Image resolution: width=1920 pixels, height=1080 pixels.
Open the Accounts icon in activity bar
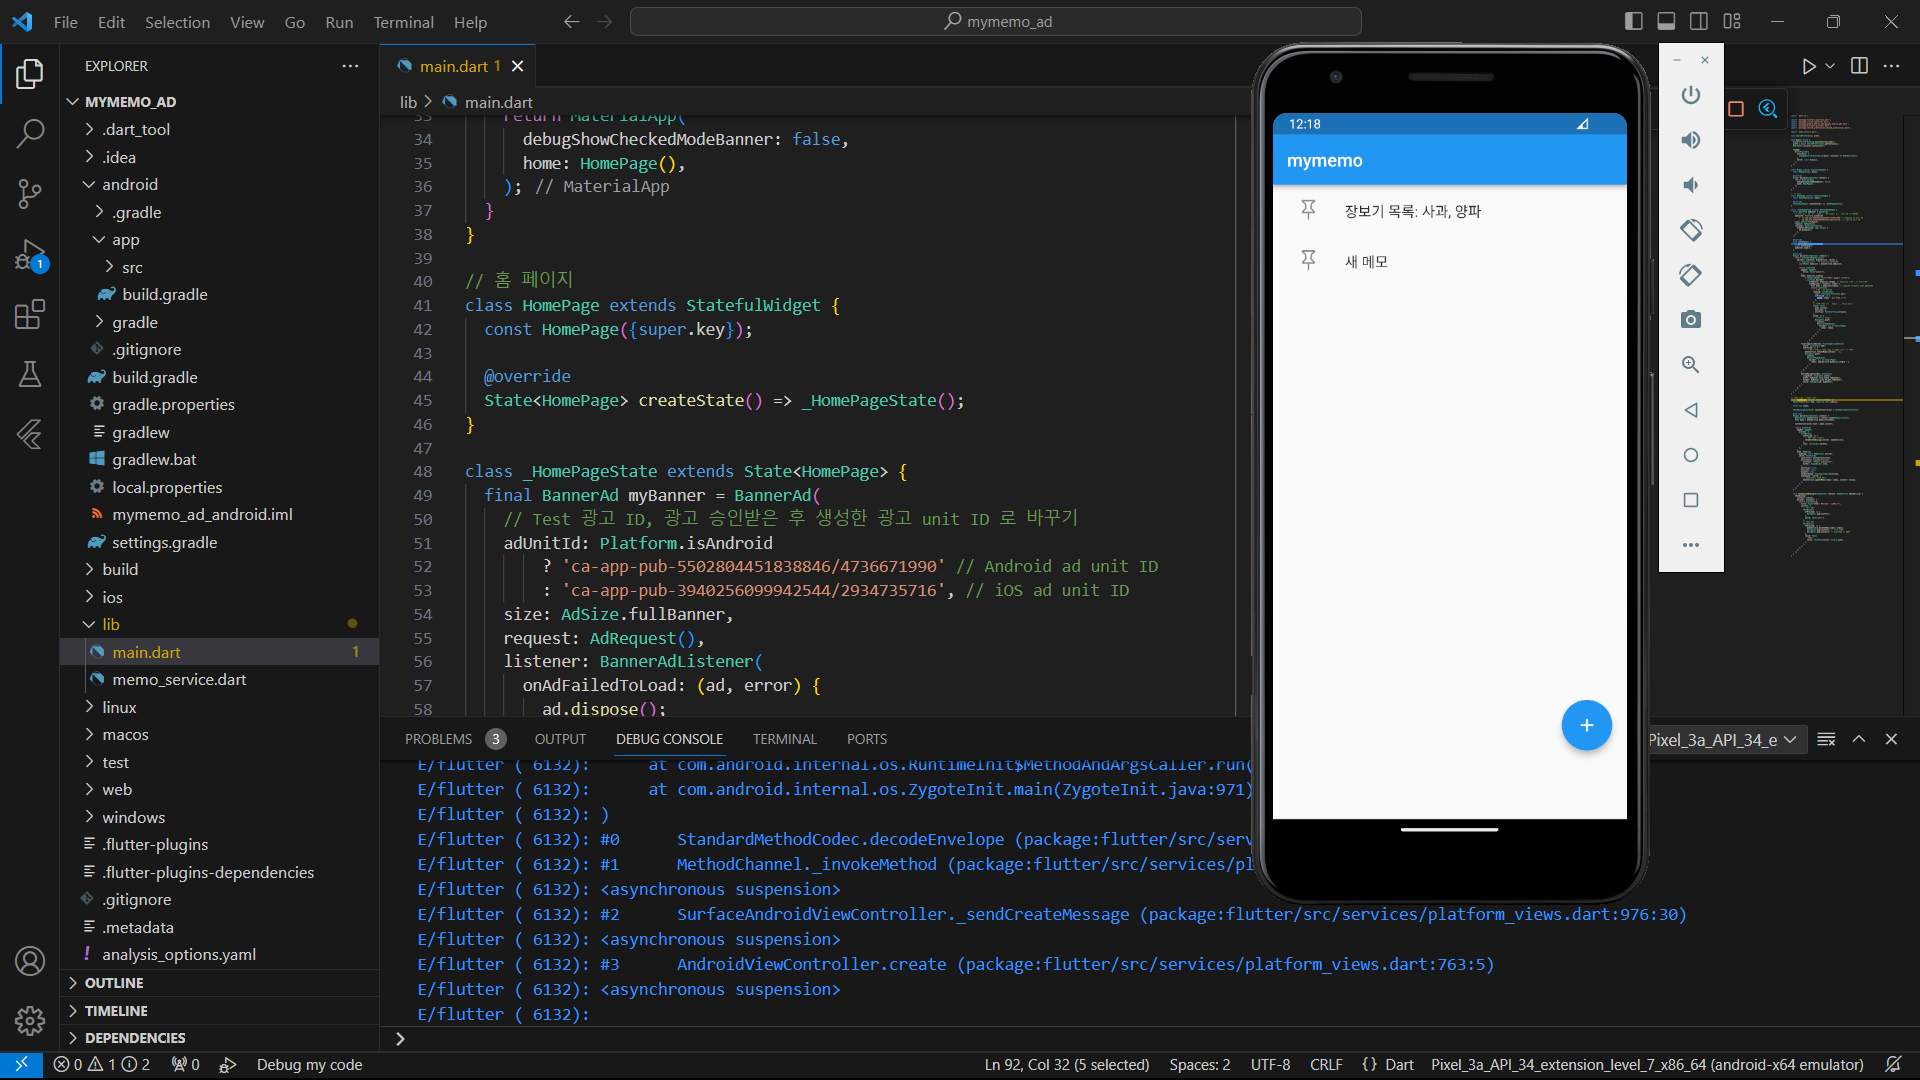pyautogui.click(x=30, y=961)
